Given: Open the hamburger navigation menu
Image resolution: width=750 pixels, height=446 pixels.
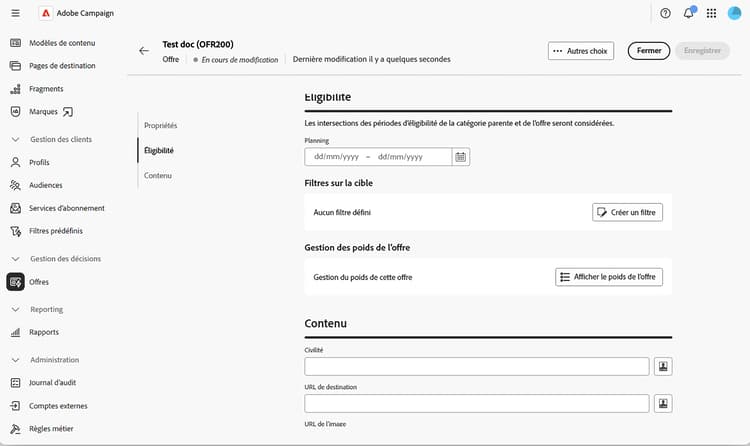Looking at the screenshot, I should (16, 13).
